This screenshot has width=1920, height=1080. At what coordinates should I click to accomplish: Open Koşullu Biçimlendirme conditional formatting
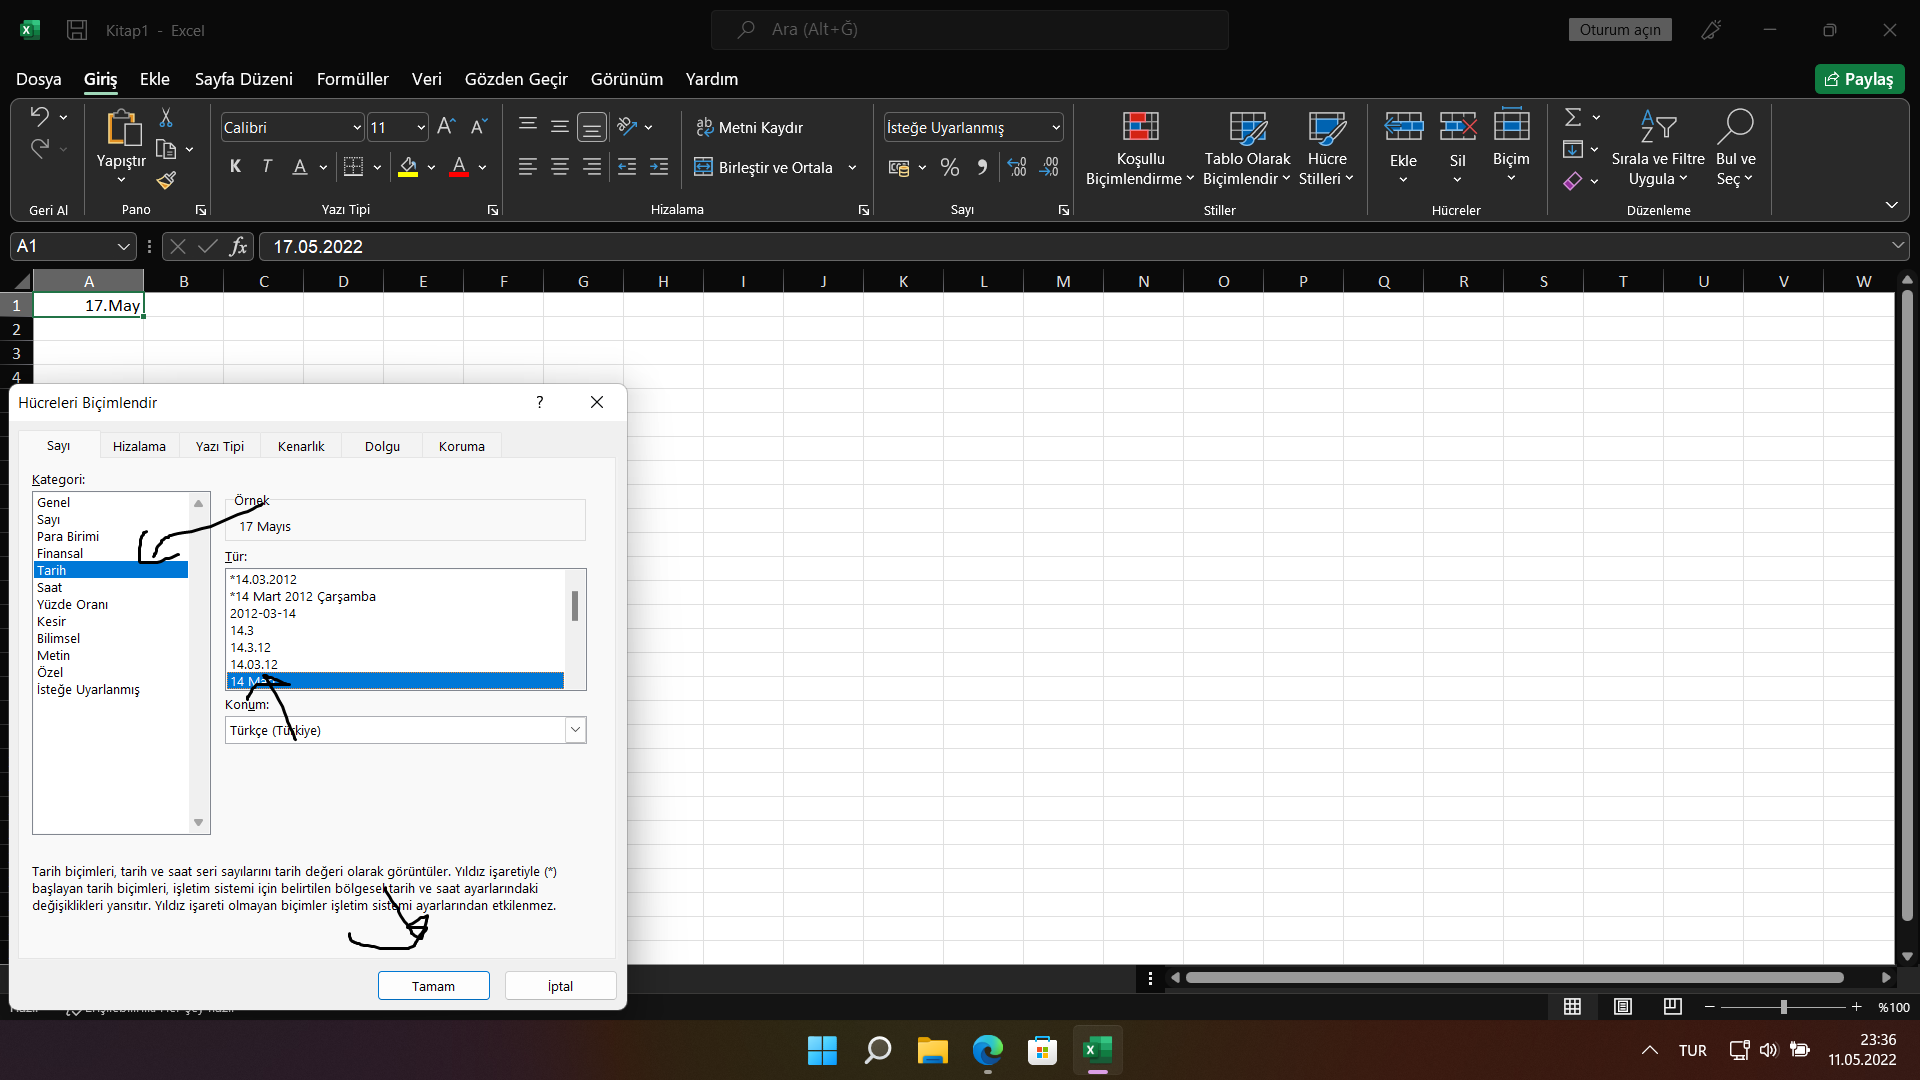(1140, 148)
